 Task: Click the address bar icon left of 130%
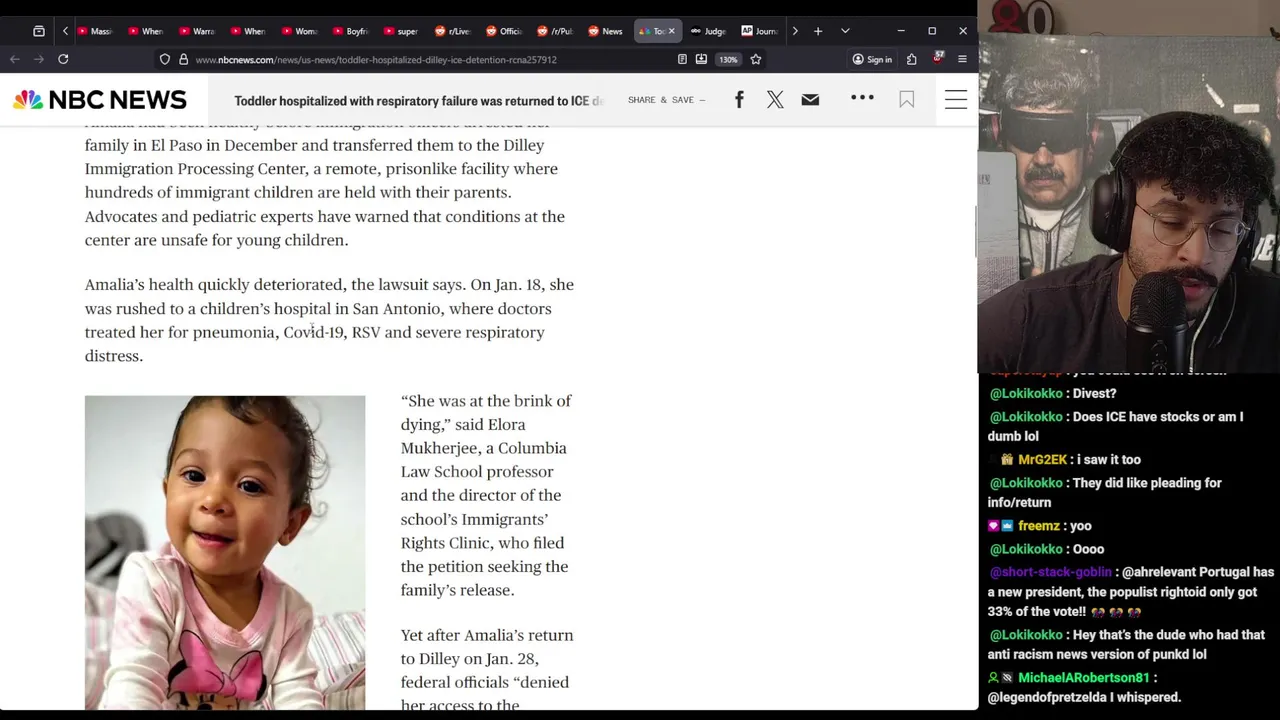pyautogui.click(x=701, y=59)
